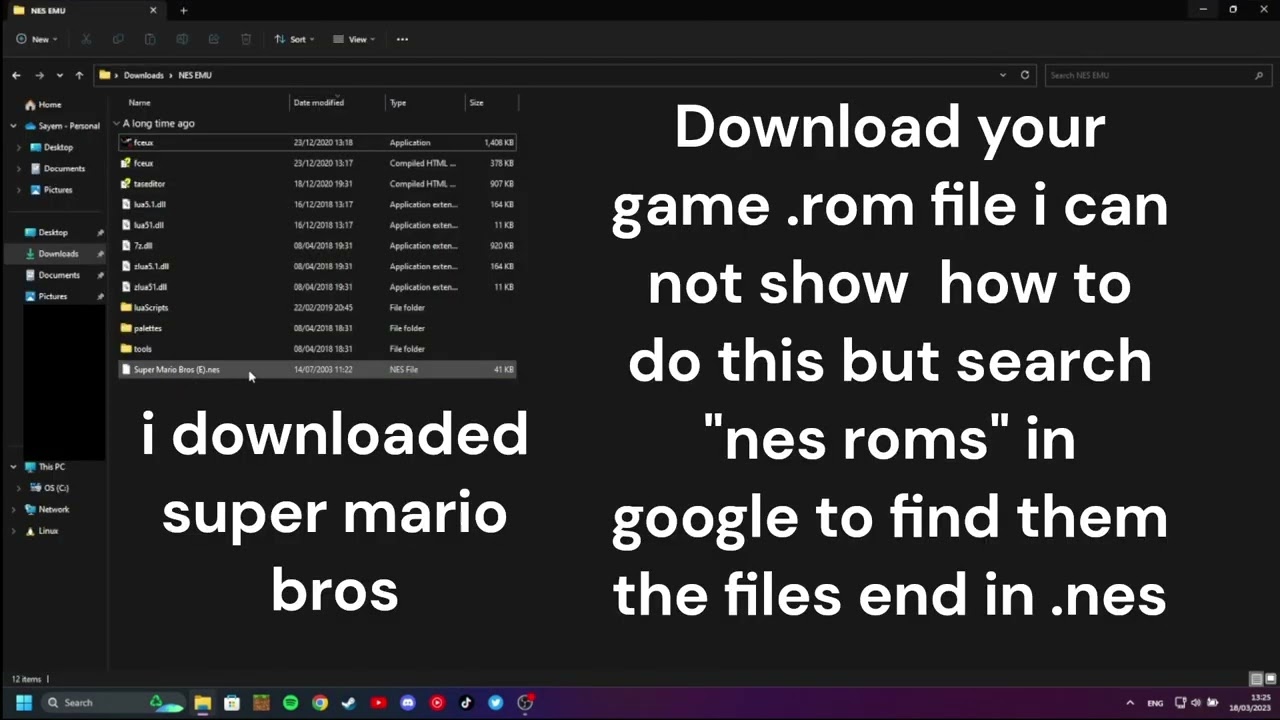Open Home in the navigation pane

(49, 104)
